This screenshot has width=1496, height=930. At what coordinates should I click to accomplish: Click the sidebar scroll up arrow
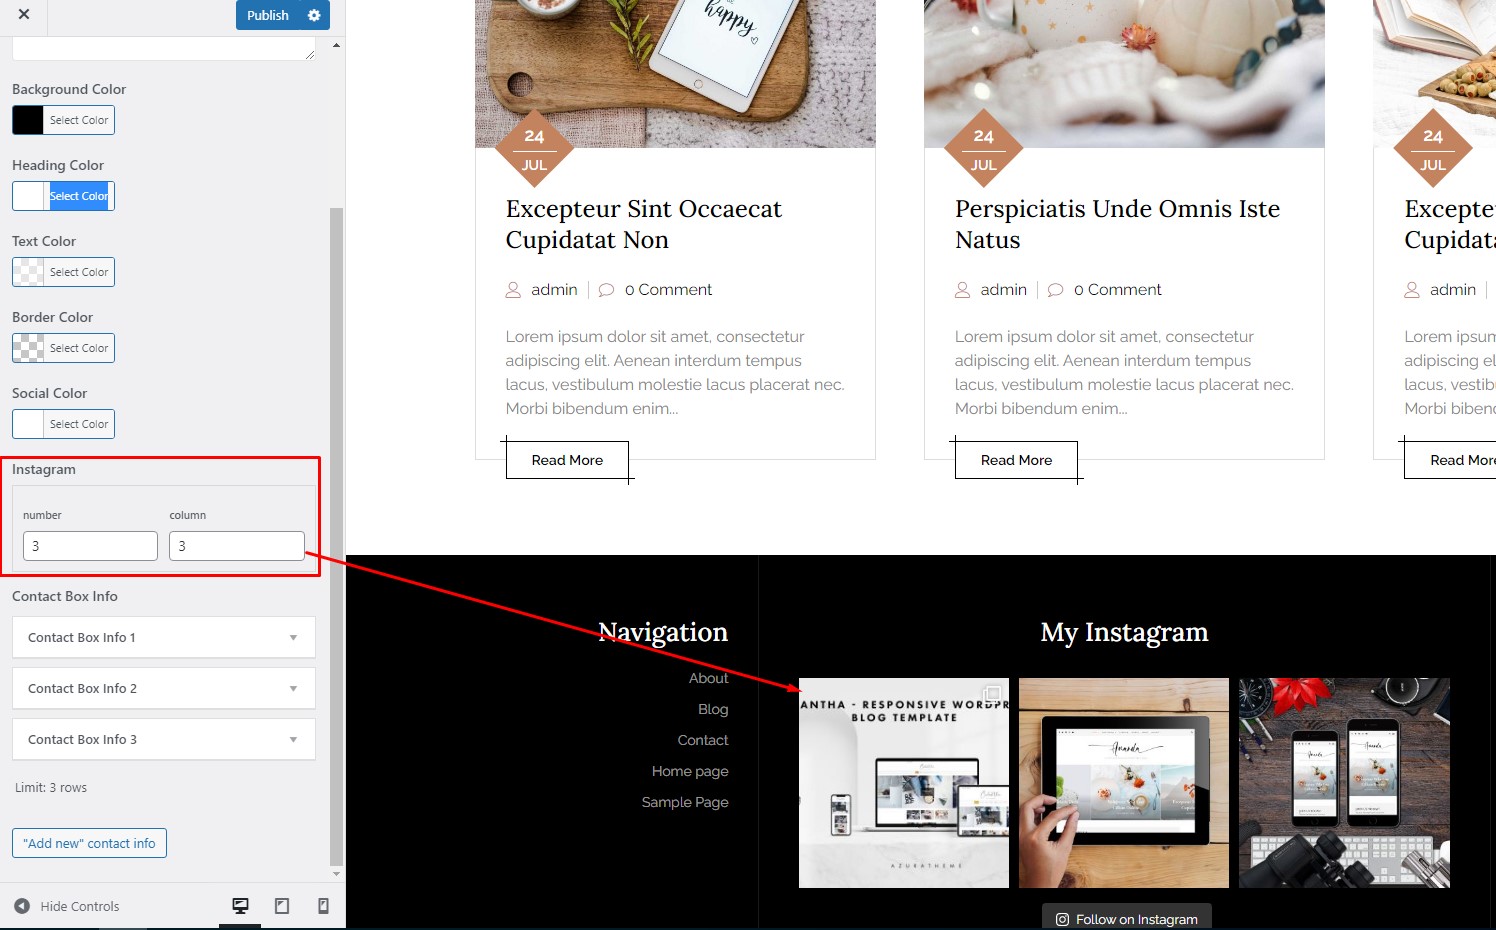pyautogui.click(x=336, y=45)
